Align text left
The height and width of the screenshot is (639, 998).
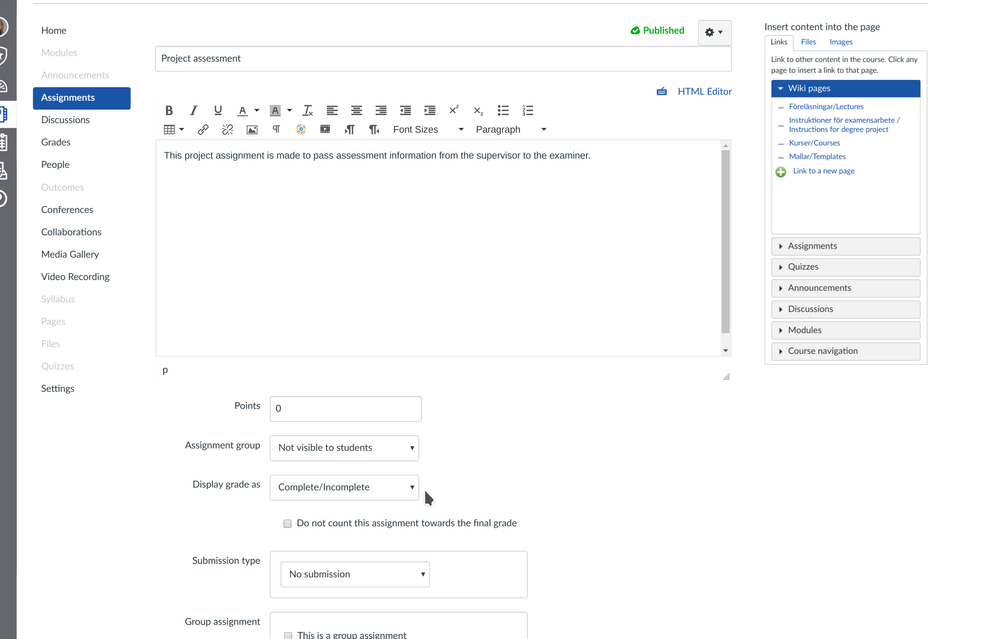(332, 111)
